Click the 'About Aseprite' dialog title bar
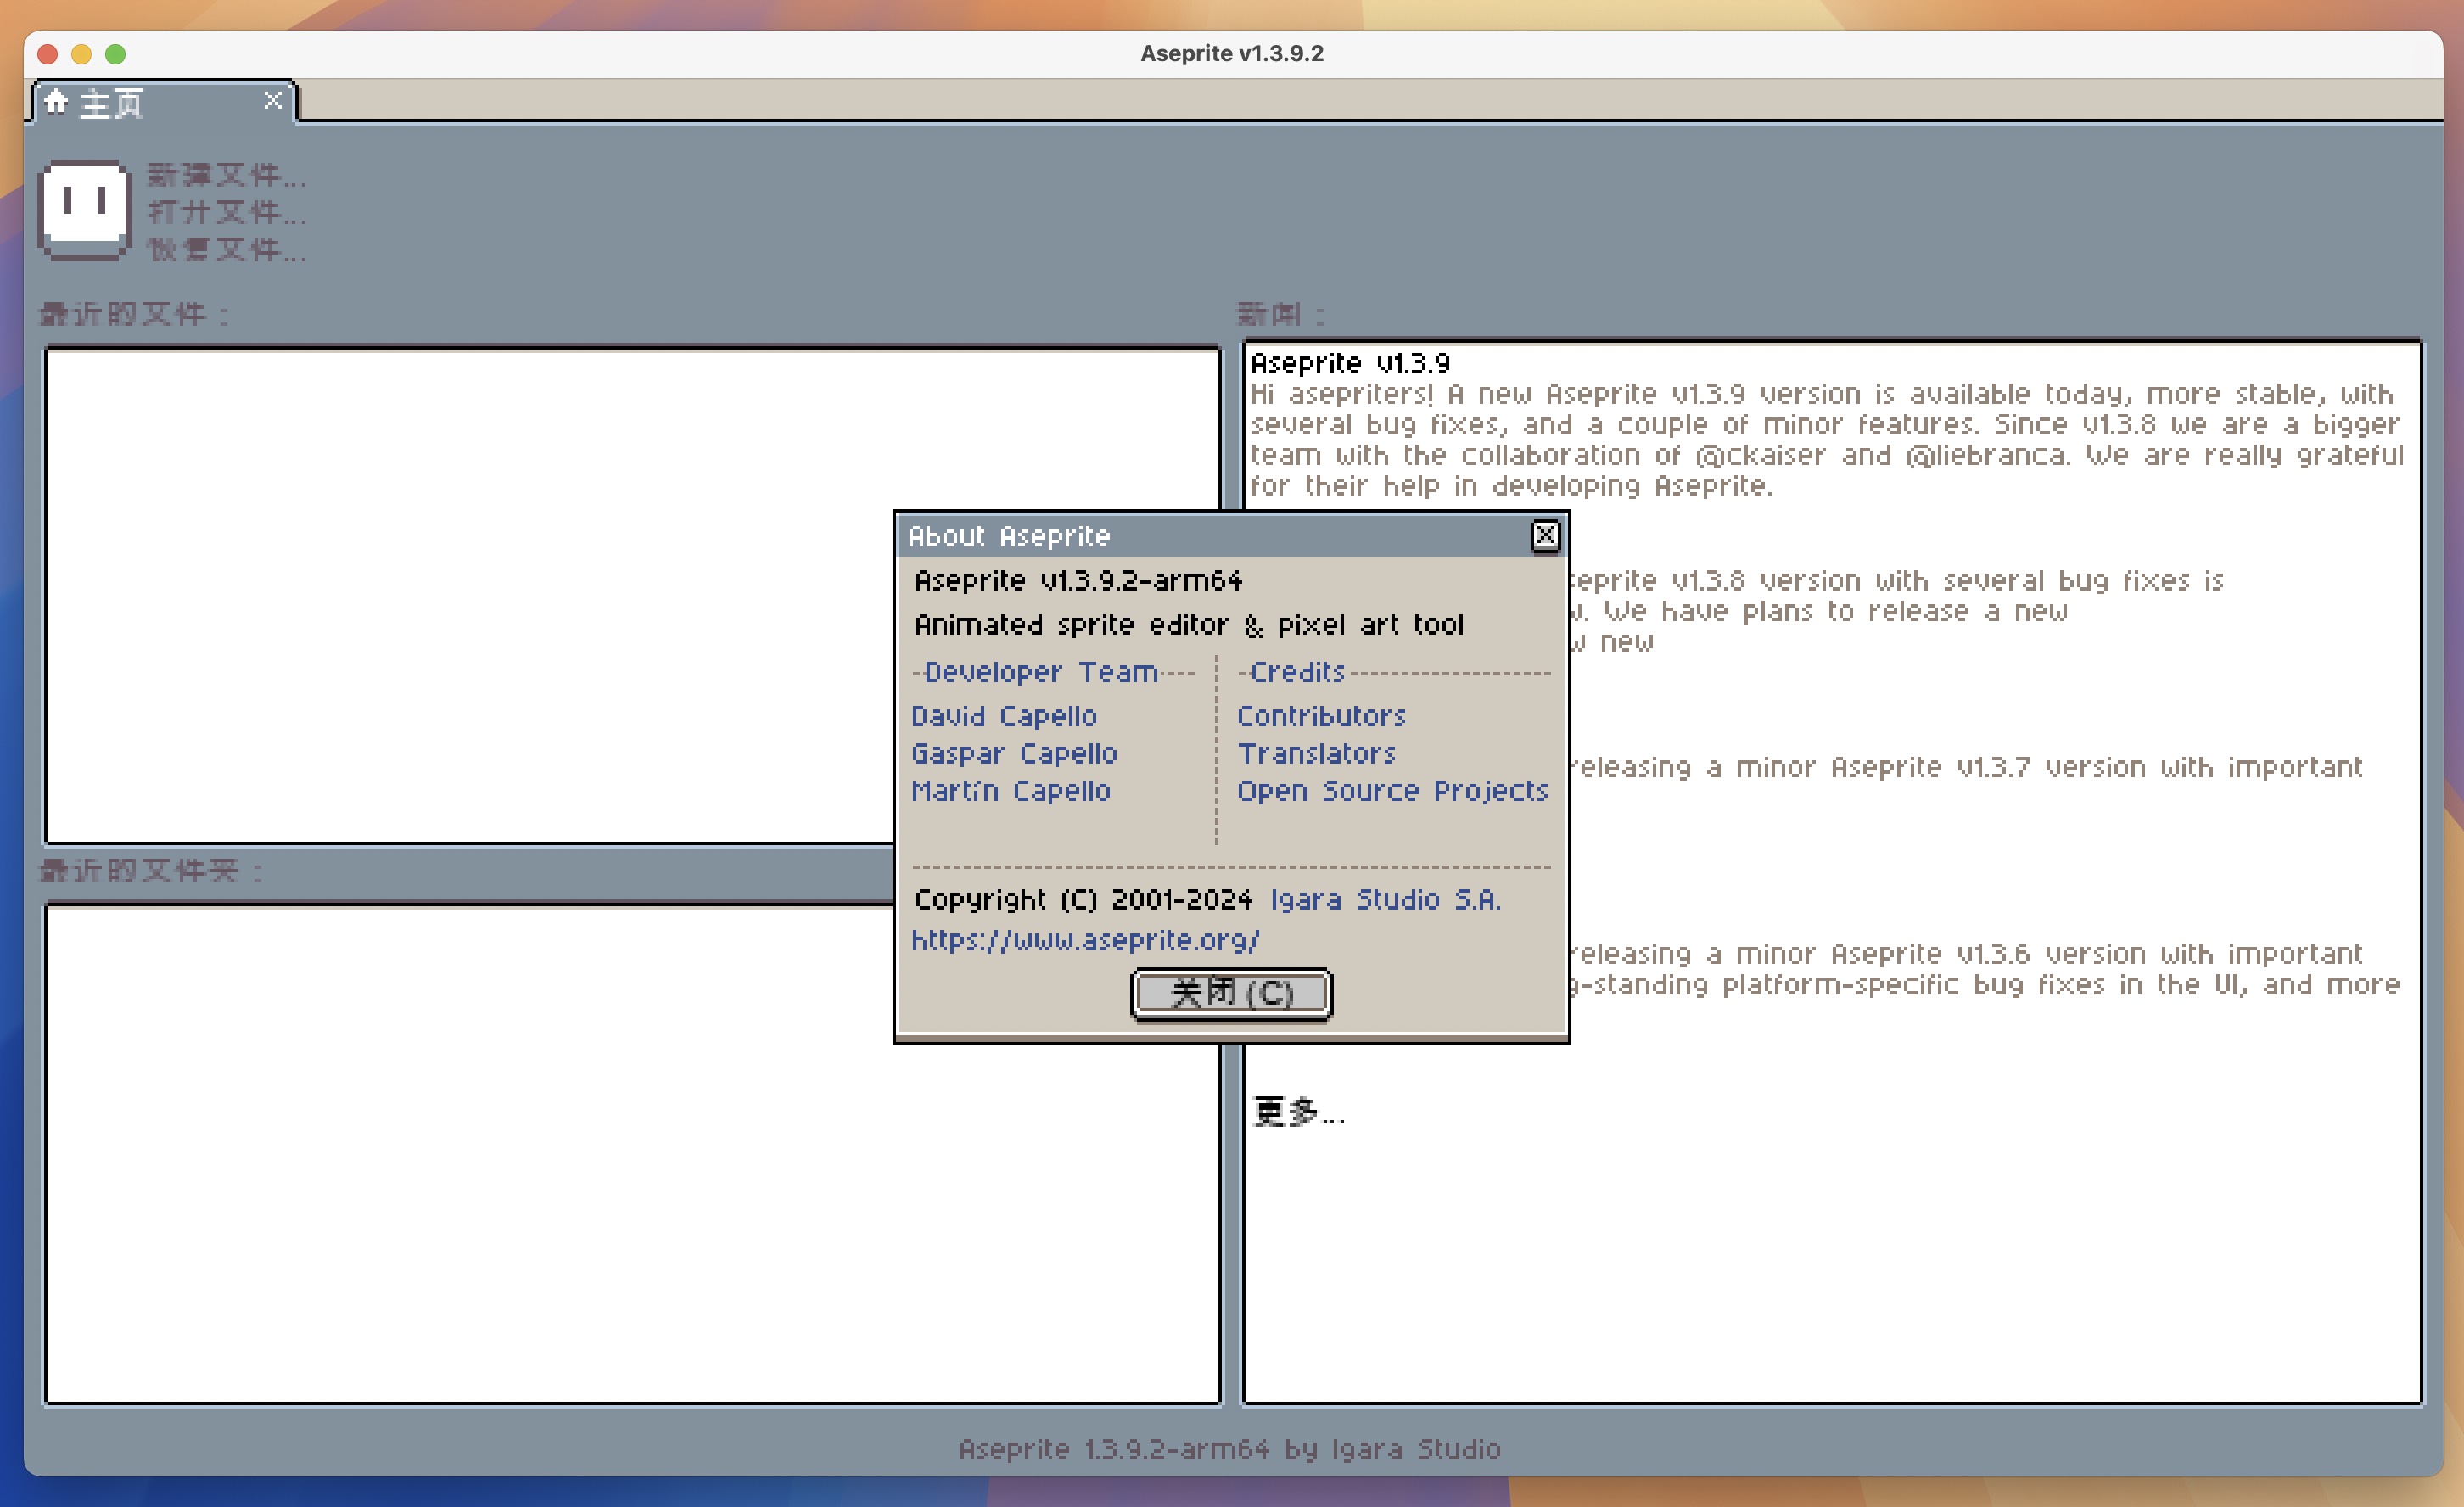2464x1507 pixels. coord(1210,537)
